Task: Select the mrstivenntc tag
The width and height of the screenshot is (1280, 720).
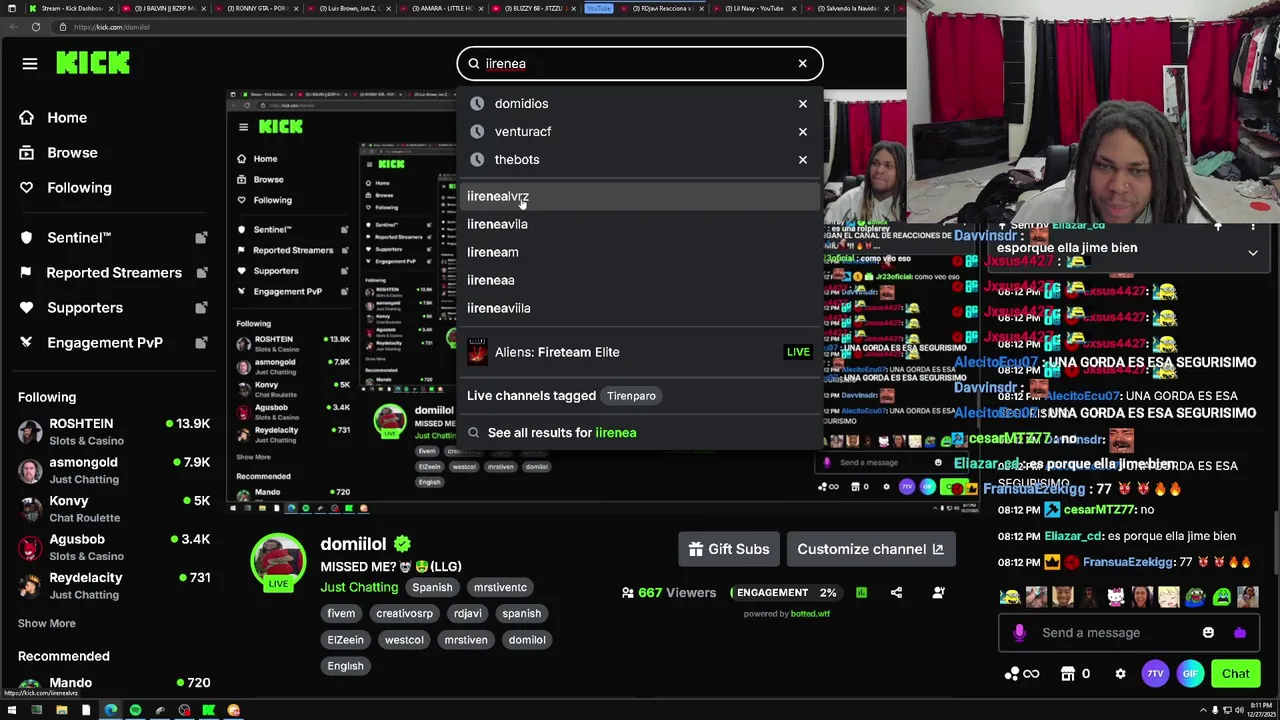Action: point(500,588)
